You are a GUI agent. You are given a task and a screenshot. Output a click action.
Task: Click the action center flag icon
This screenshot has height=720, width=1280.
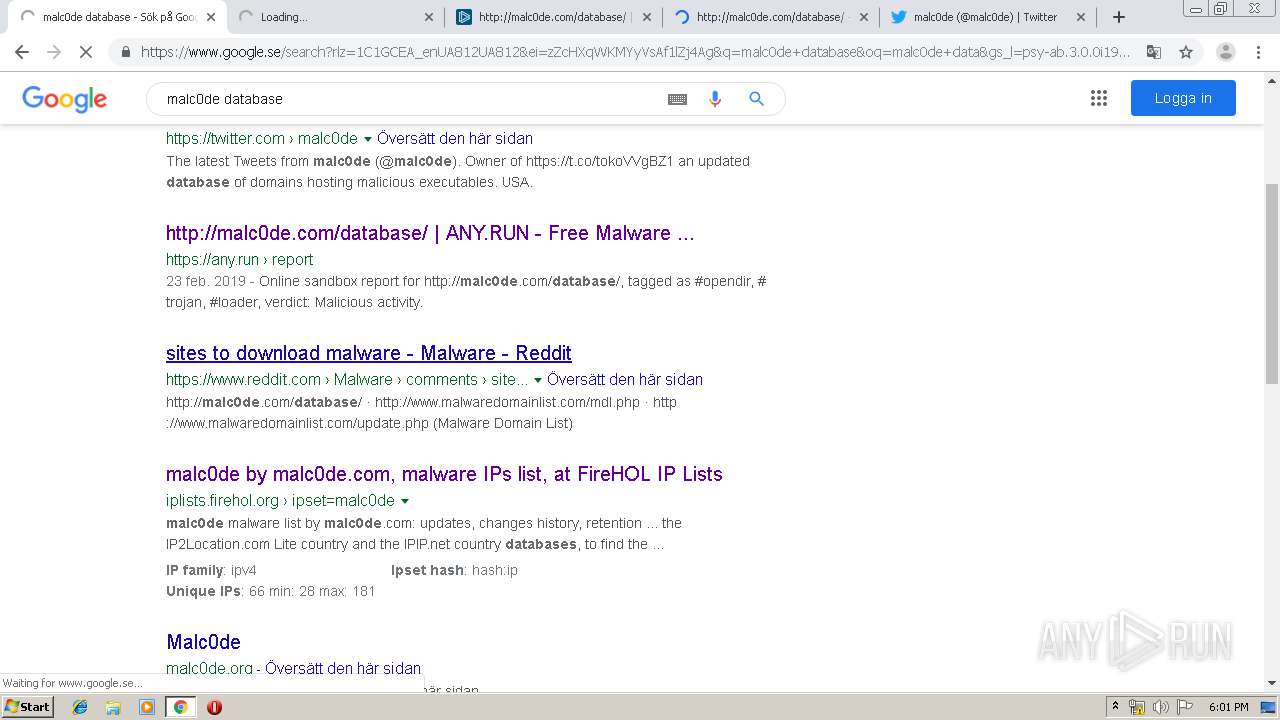(1184, 707)
